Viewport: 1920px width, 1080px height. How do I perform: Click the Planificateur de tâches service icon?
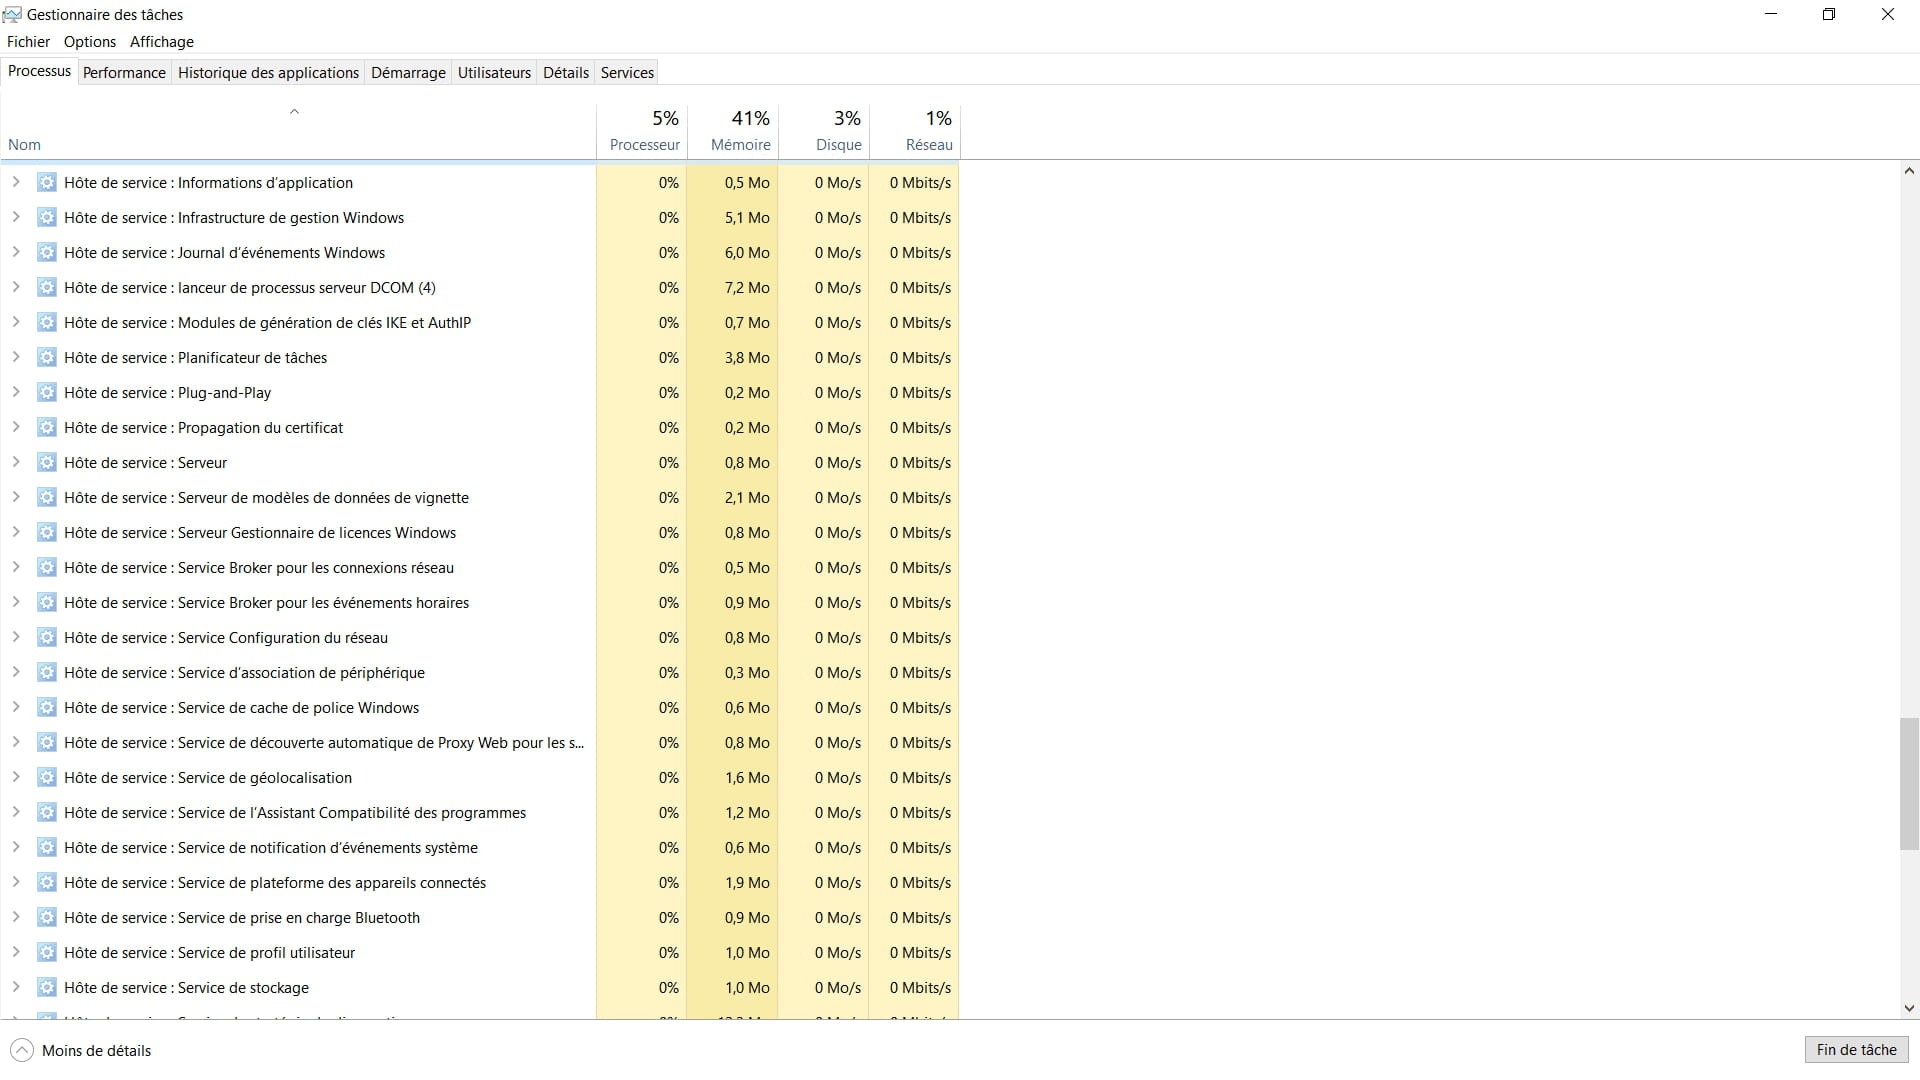click(46, 357)
